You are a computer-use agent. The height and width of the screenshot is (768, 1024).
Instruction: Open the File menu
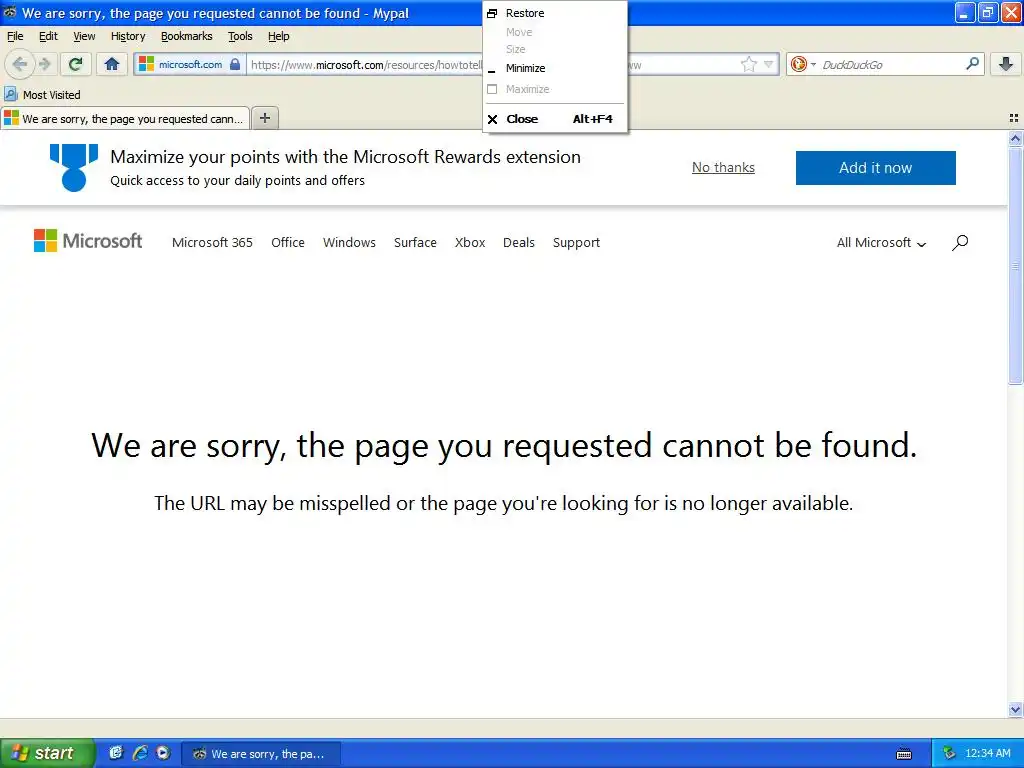point(15,37)
